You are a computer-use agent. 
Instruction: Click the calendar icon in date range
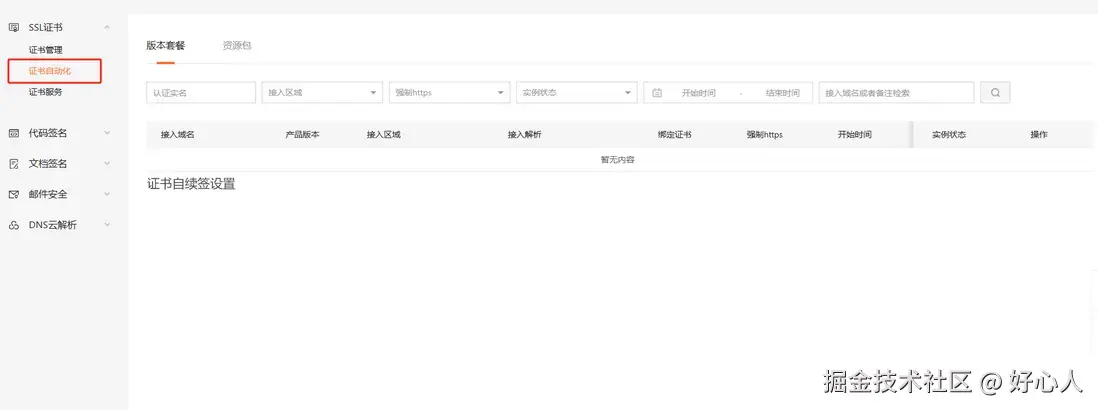pos(657,92)
